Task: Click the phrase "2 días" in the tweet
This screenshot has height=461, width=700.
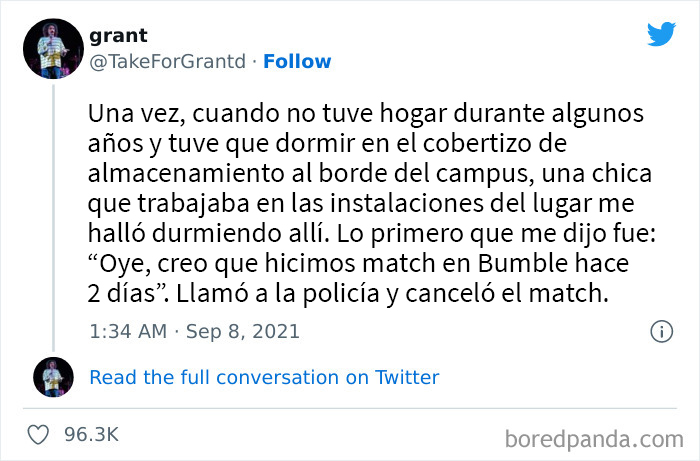Action: coord(123,295)
